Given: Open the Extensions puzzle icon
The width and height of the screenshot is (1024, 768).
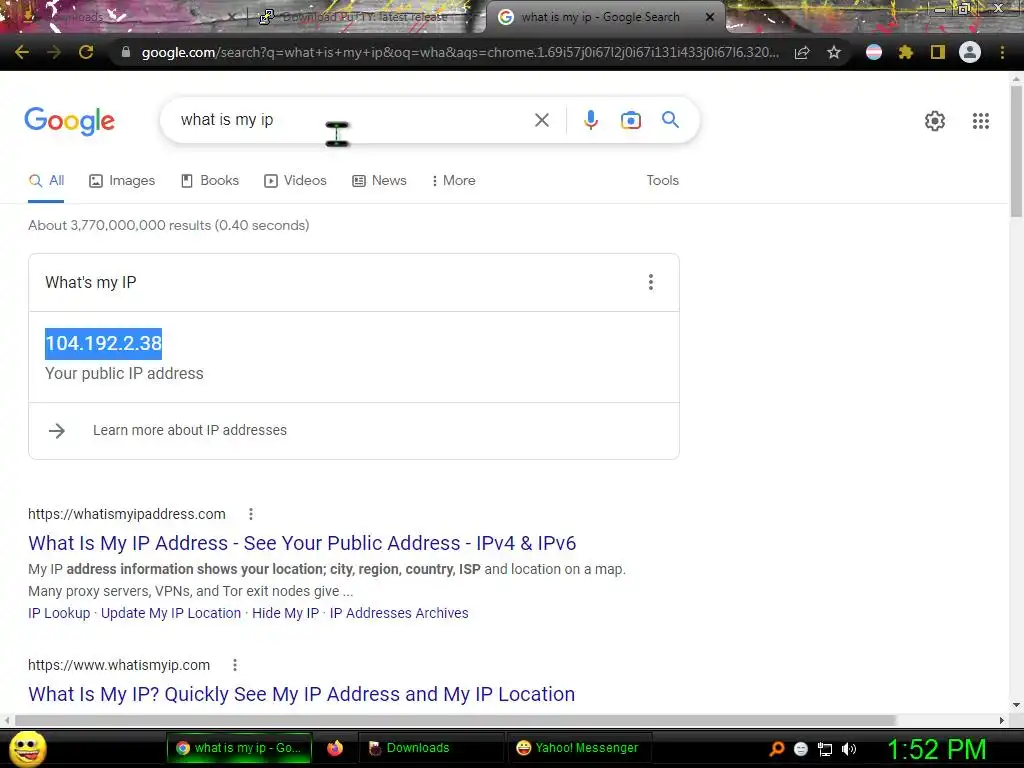Looking at the screenshot, I should click(x=905, y=52).
